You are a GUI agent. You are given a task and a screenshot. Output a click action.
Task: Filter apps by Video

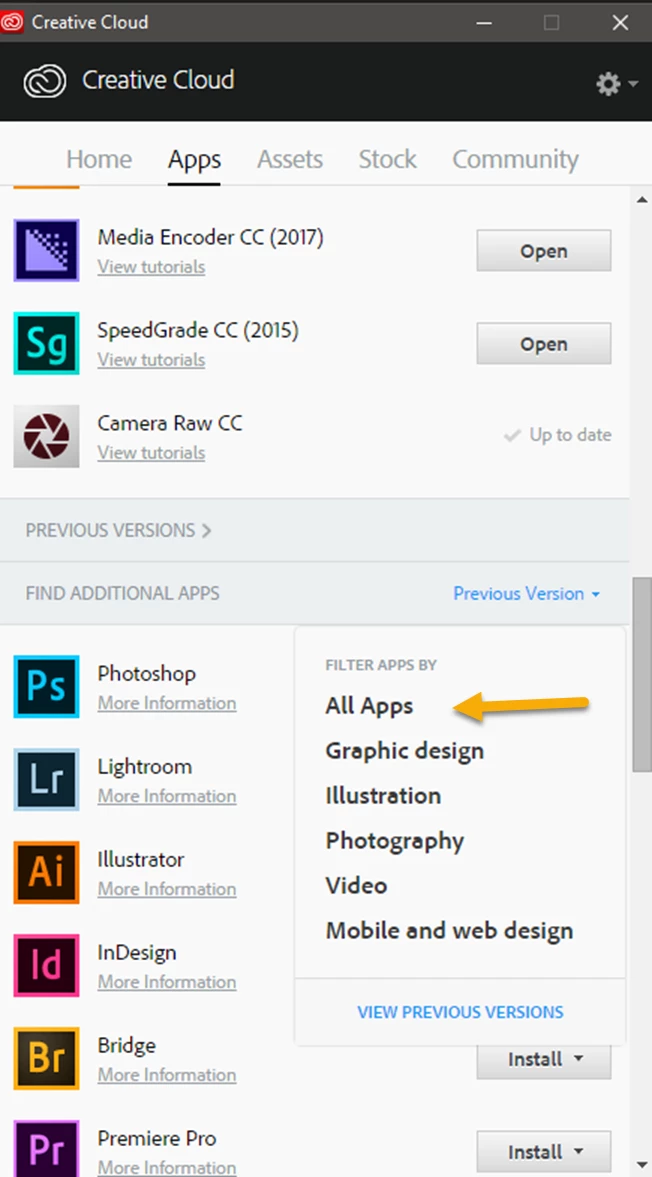click(x=356, y=886)
